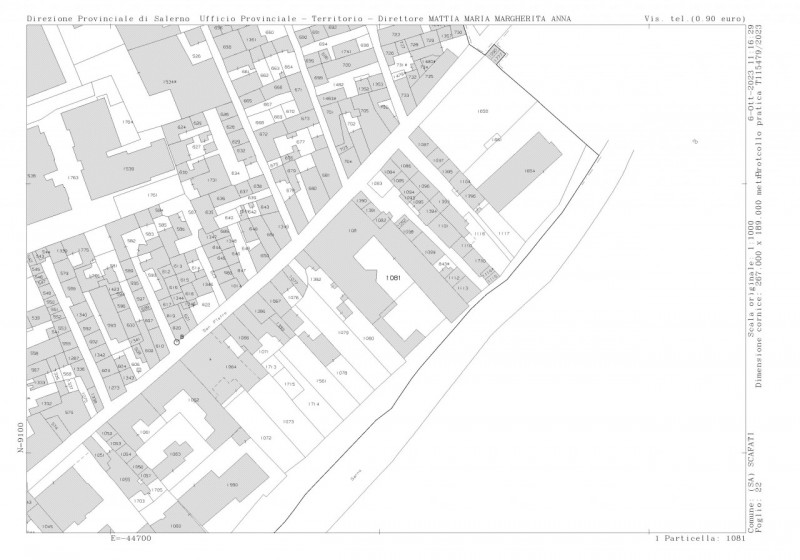Select the large parcel numbered 1655
This screenshot has width=800, height=560.
[483, 112]
